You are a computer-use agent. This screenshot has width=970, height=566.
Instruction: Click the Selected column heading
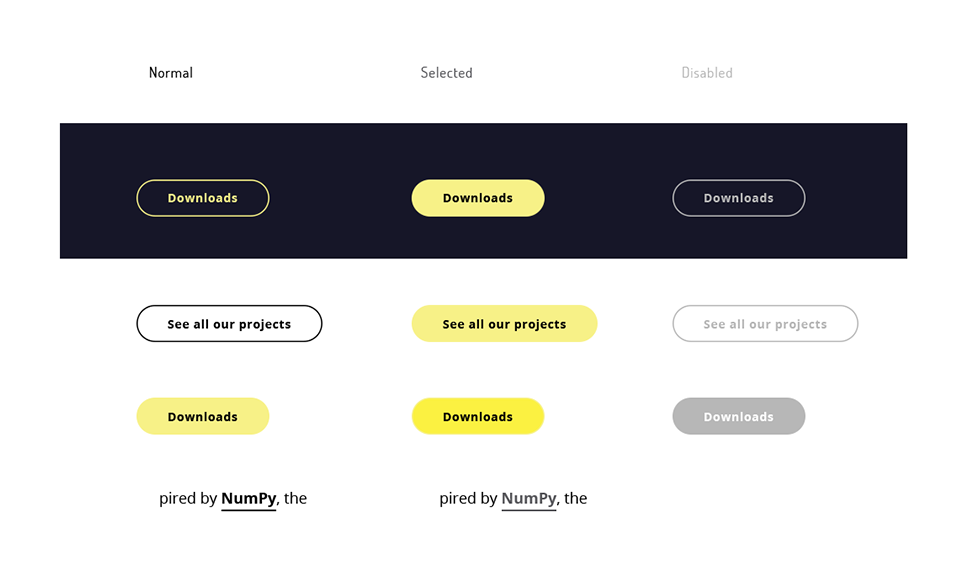click(x=446, y=73)
